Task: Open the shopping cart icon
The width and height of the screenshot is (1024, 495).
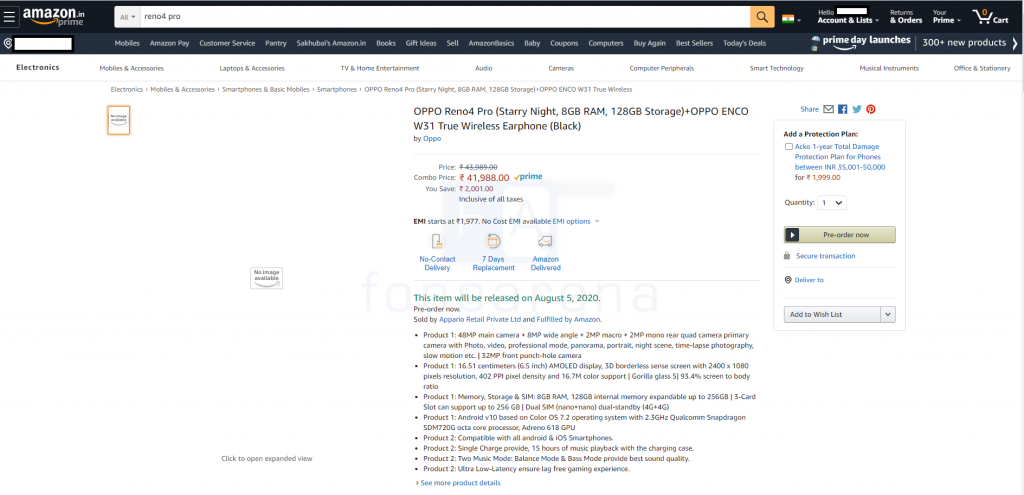Action: click(x=985, y=17)
